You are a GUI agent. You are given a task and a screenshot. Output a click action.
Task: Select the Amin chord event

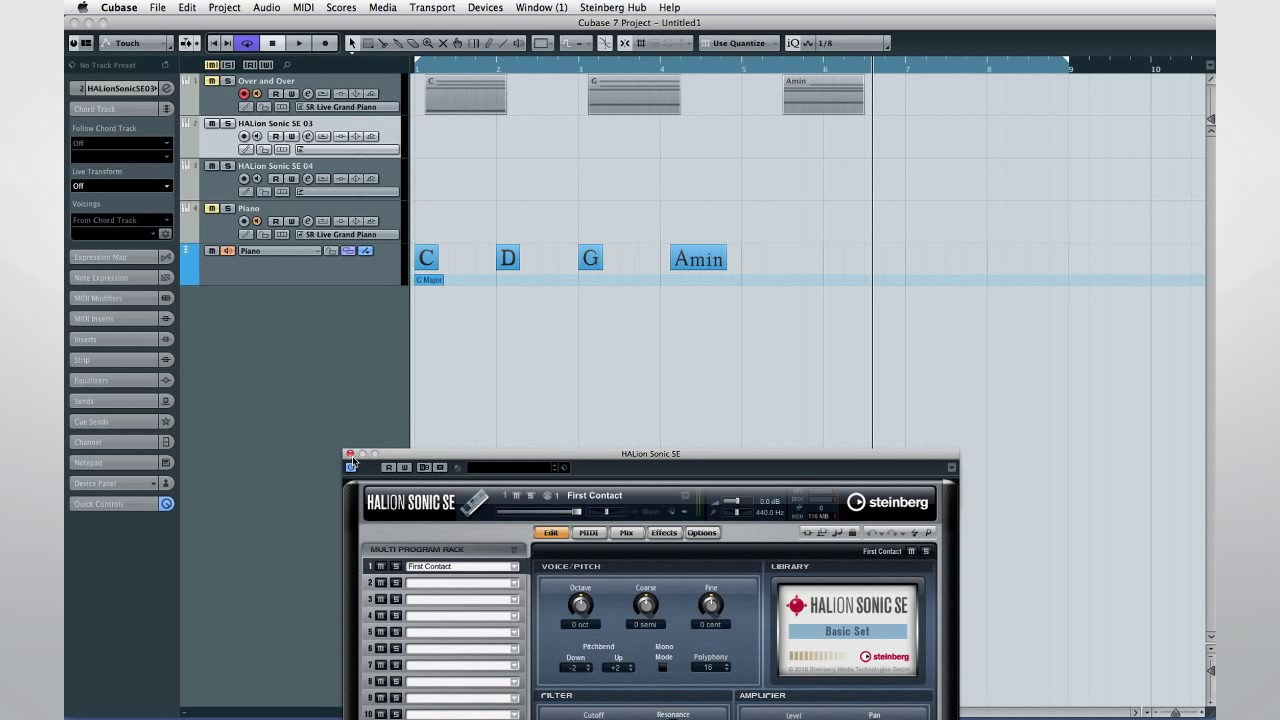pos(698,258)
